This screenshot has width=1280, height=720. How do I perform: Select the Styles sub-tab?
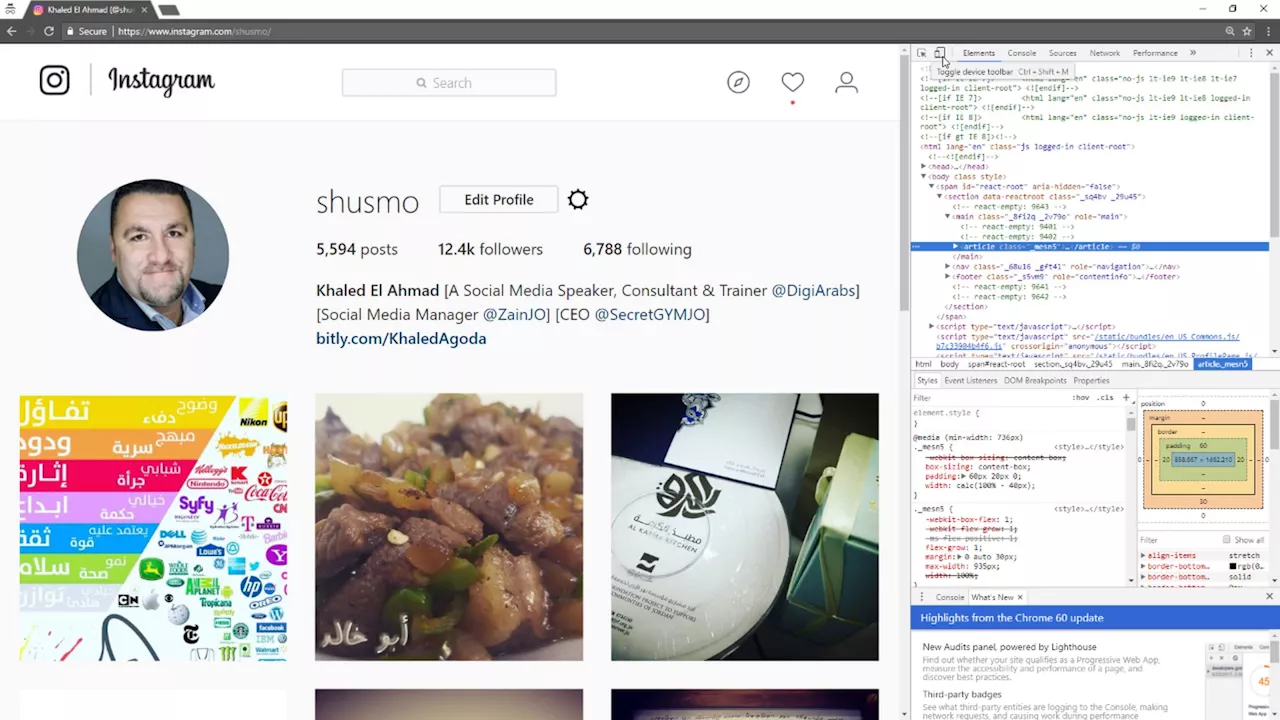coord(927,381)
